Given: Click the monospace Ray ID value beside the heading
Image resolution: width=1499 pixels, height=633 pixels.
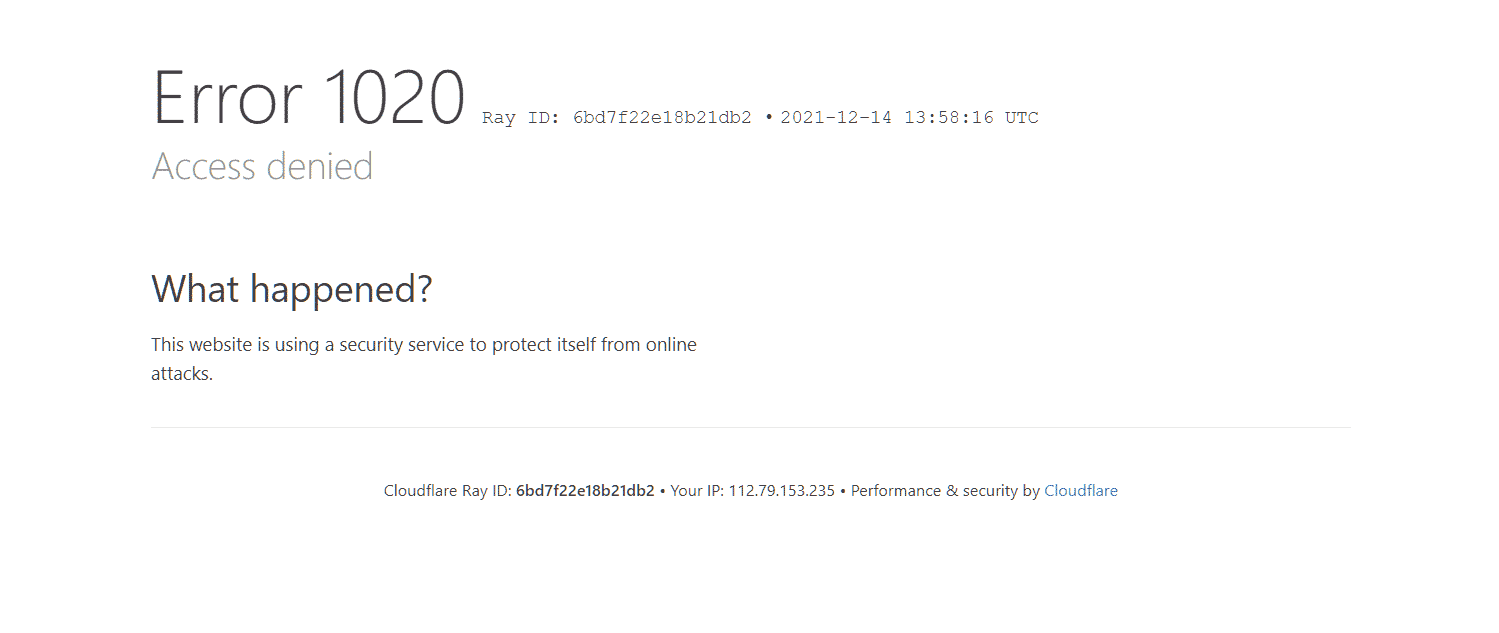Looking at the screenshot, I should click(662, 118).
